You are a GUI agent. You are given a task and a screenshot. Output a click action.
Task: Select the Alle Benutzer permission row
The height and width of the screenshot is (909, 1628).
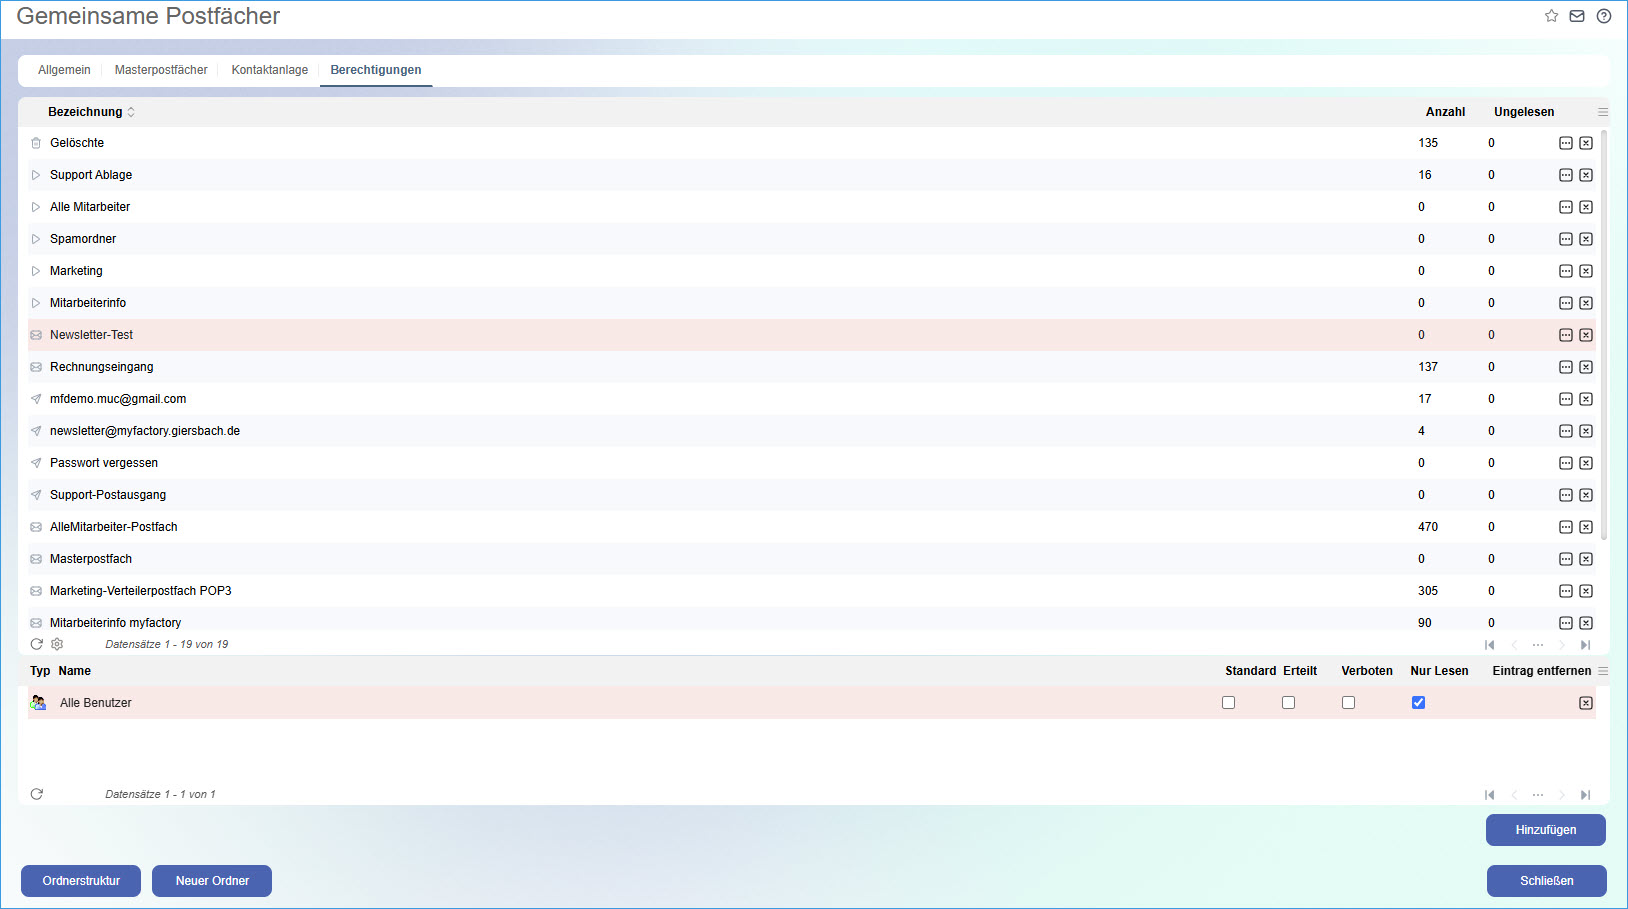pos(812,703)
